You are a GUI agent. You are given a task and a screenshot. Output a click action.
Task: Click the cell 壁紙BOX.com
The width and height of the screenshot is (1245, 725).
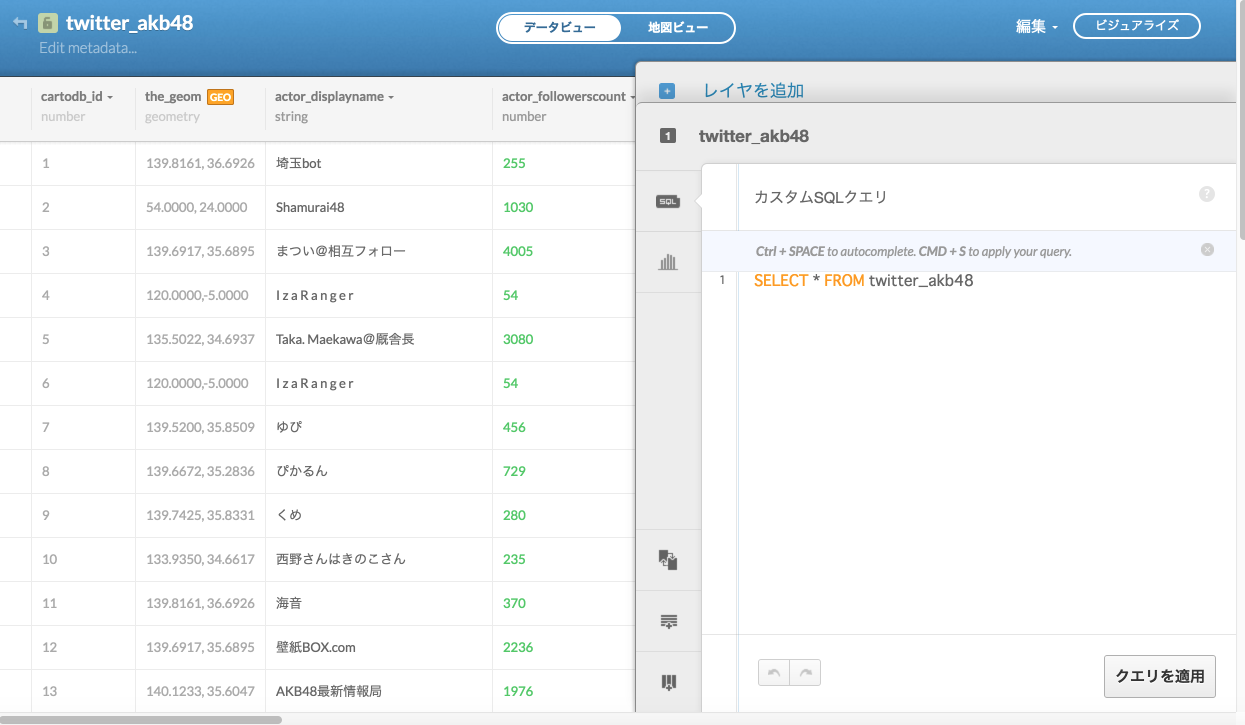click(x=316, y=647)
